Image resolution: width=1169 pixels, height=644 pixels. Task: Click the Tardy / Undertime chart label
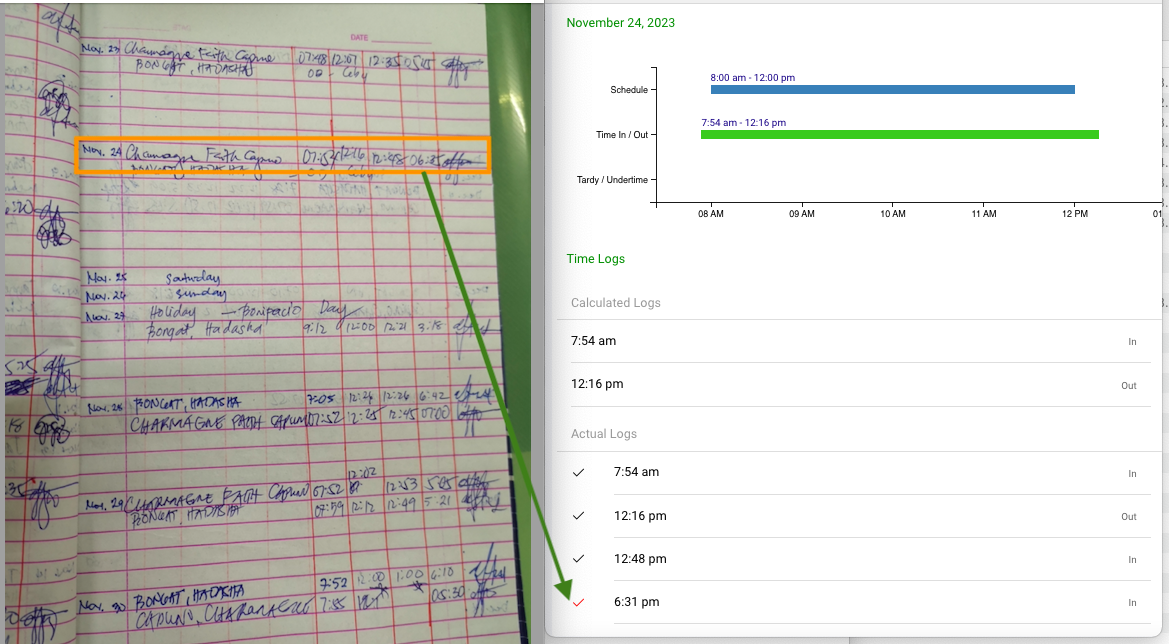point(612,180)
